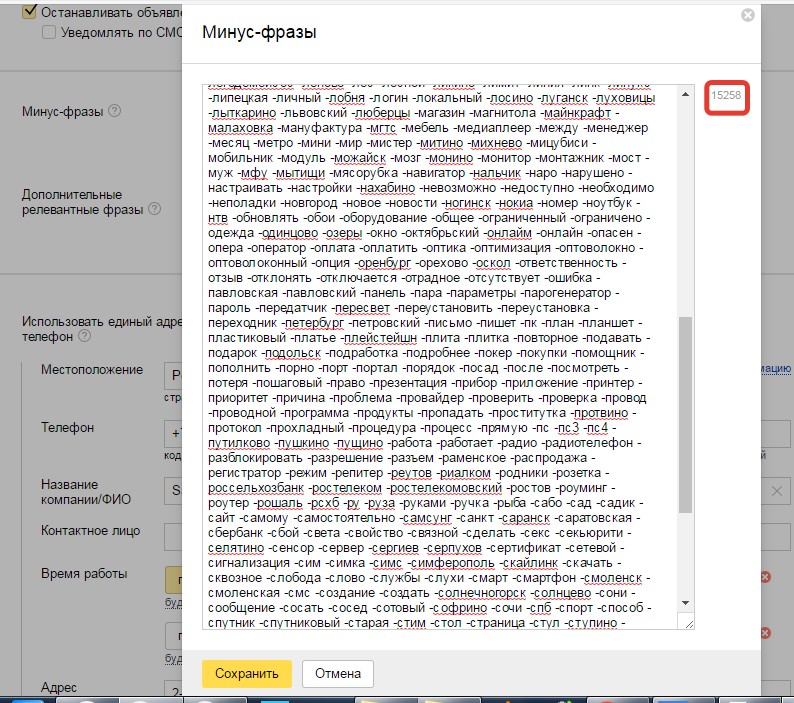Screen dimensions: 794x703
Task: Click the scroll down arrow of phrases textarea
Action: click(685, 603)
